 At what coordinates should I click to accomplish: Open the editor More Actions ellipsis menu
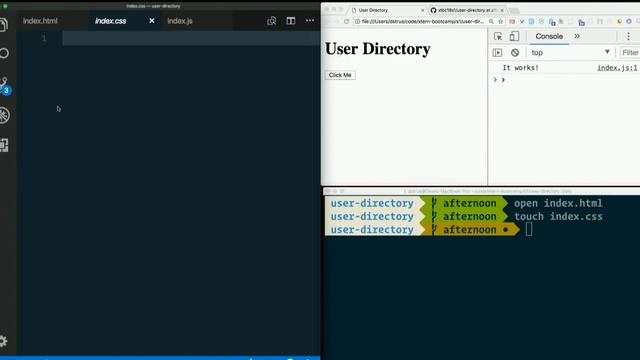(310, 20)
